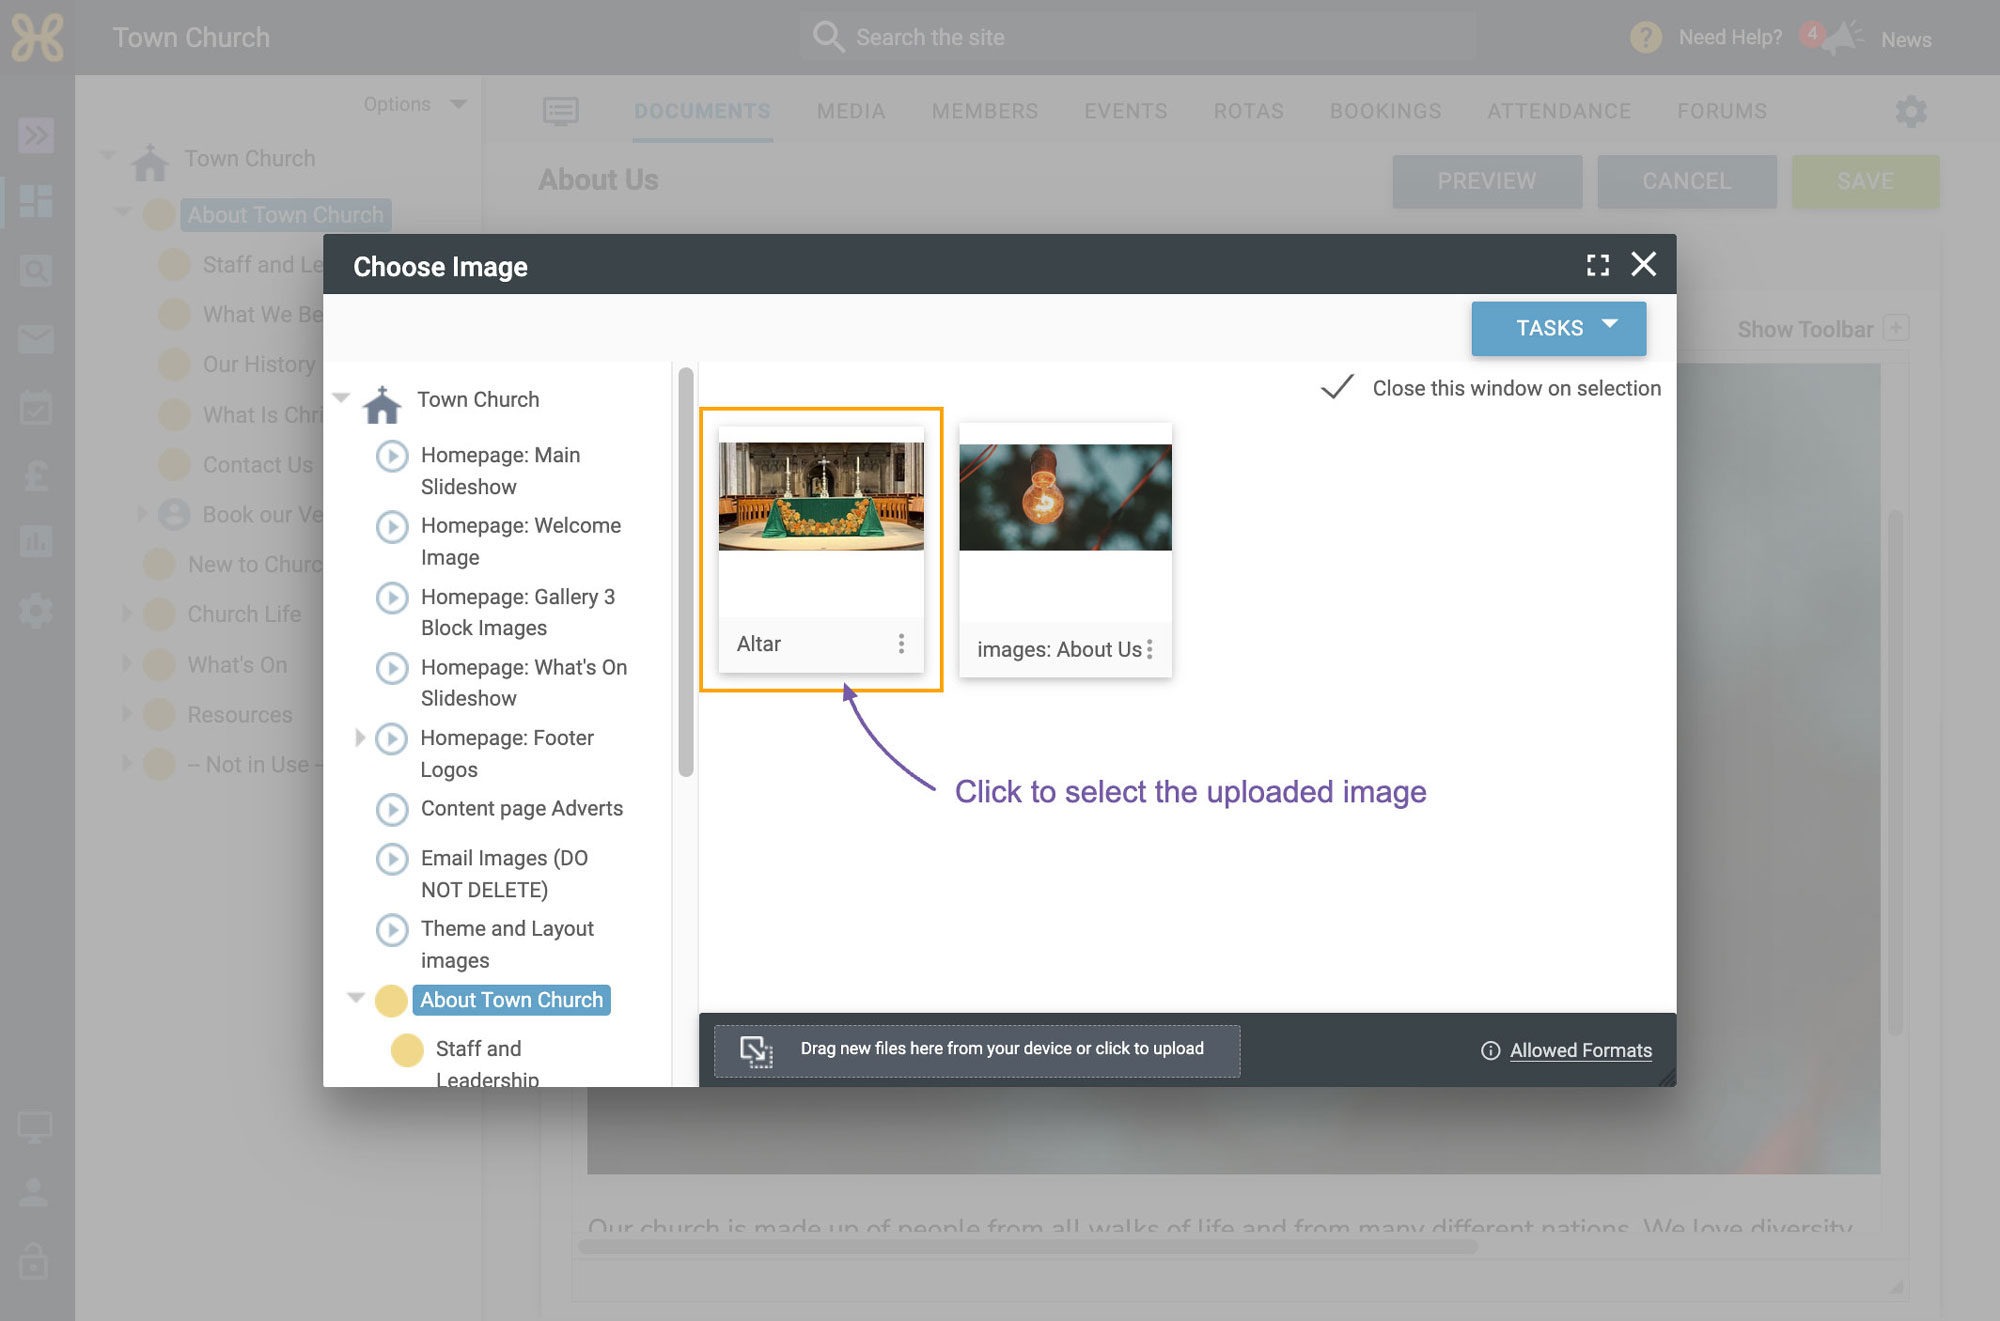Click the Search the site field

click(x=1138, y=37)
